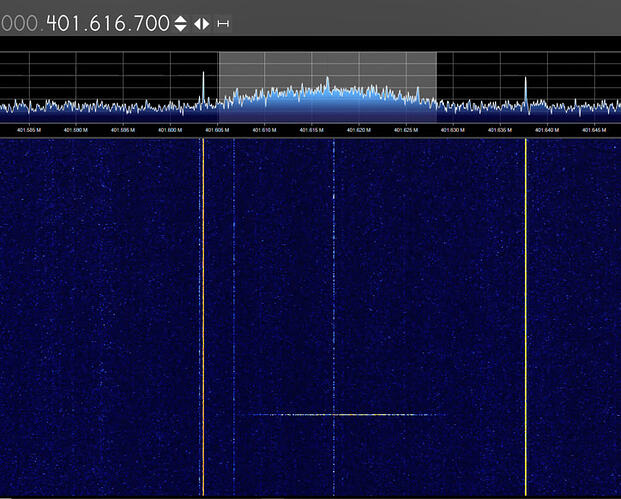Image resolution: width=621 pixels, height=499 pixels.
Task: Click the 401.635 M frequency axis label
Action: coord(500,130)
